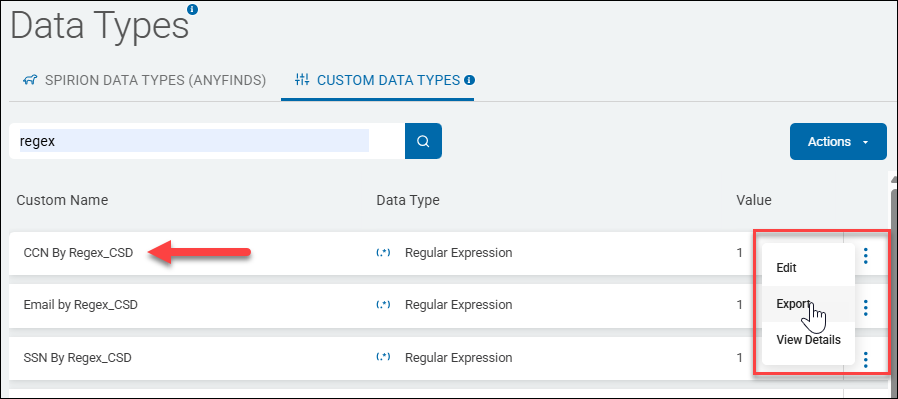Click value 1 in Email by Regex_CSD row
The width and height of the screenshot is (898, 399).
point(739,305)
